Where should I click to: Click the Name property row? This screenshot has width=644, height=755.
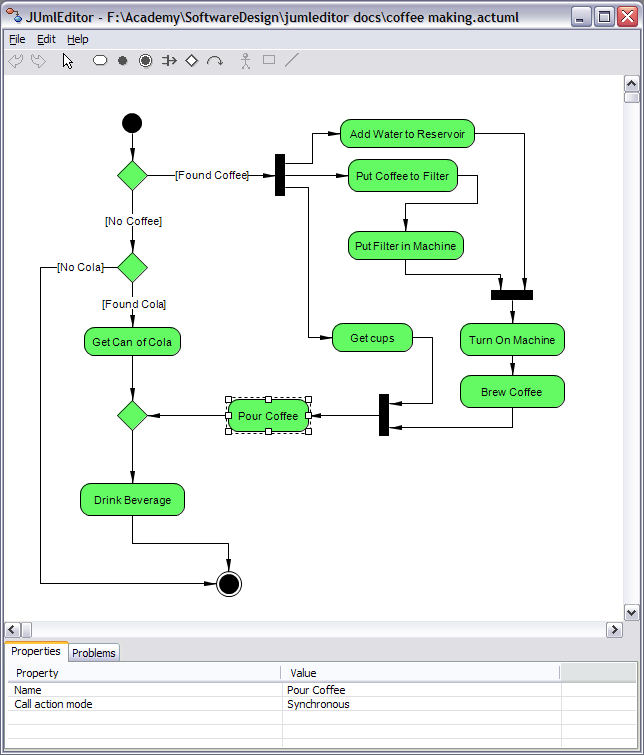click(322, 690)
